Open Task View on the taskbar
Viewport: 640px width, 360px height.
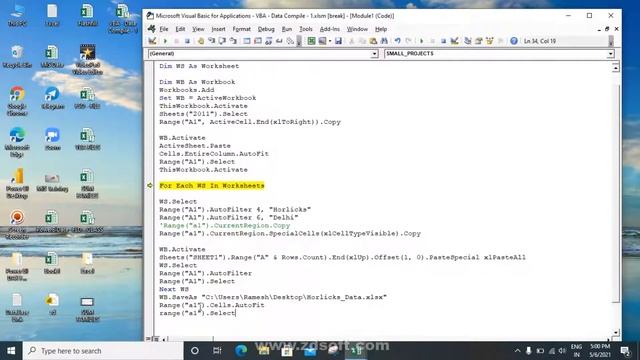pyautogui.click(x=217, y=351)
